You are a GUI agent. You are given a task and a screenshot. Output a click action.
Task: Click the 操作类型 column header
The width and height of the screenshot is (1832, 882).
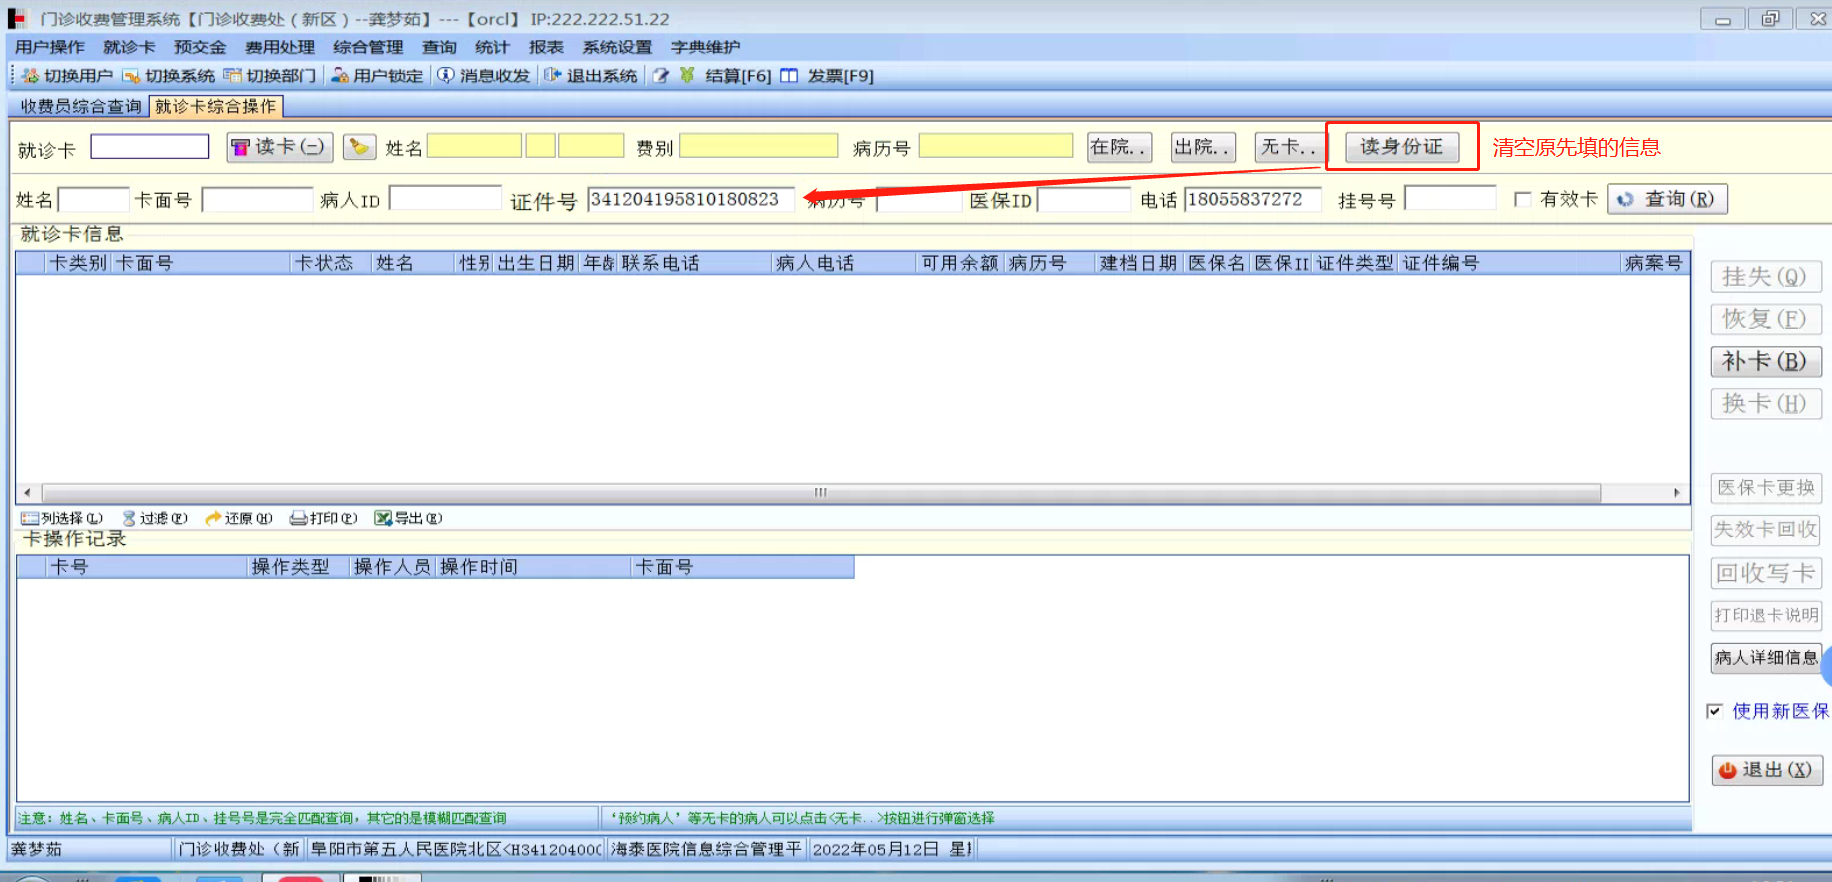tap(298, 567)
